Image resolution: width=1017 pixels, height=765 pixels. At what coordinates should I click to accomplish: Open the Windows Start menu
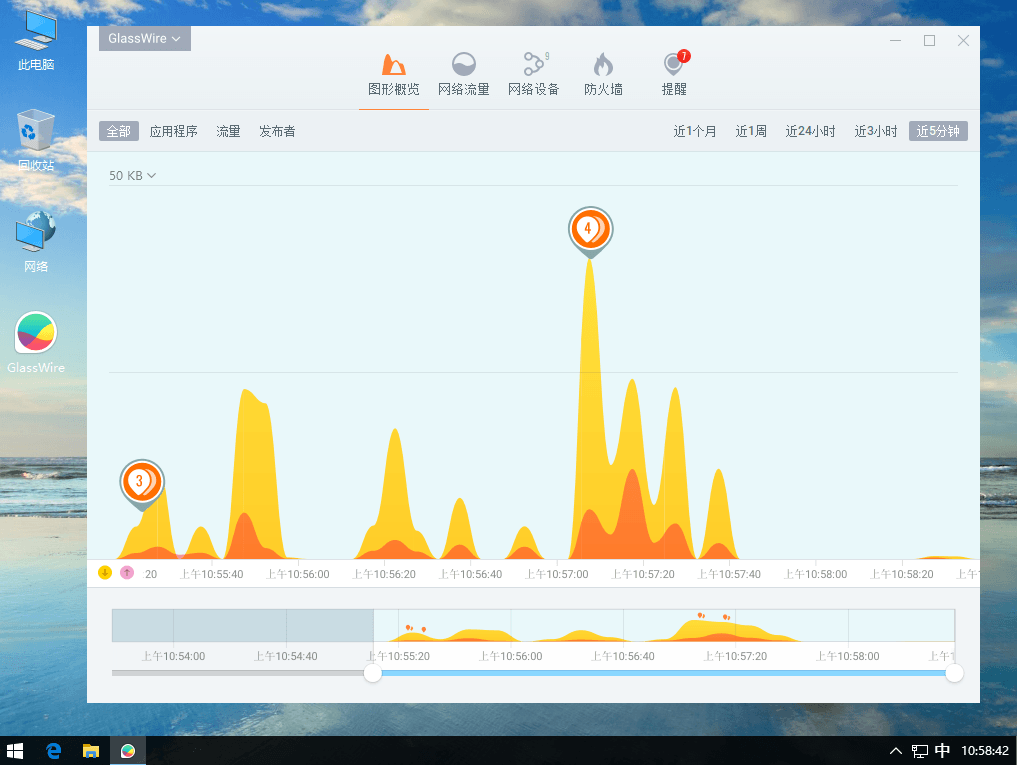pyautogui.click(x=15, y=751)
